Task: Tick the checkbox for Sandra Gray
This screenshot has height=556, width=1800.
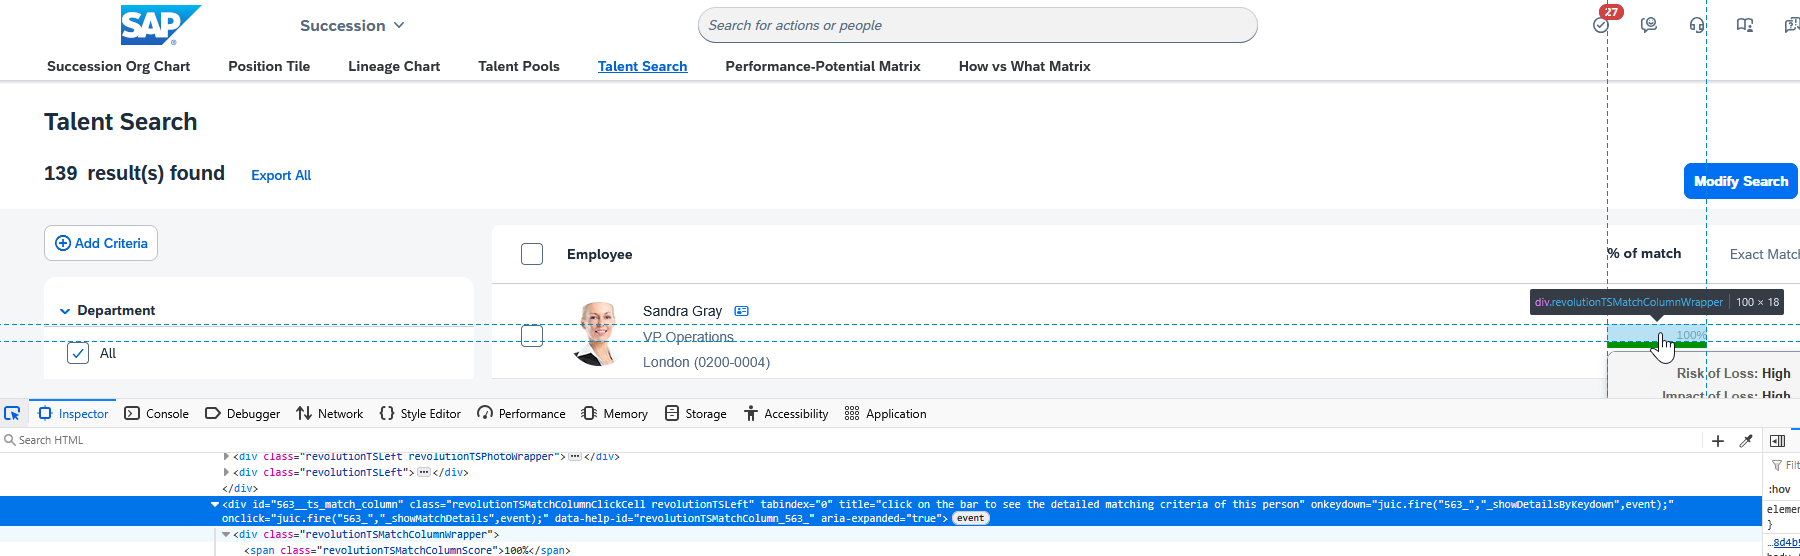Action: click(x=532, y=336)
